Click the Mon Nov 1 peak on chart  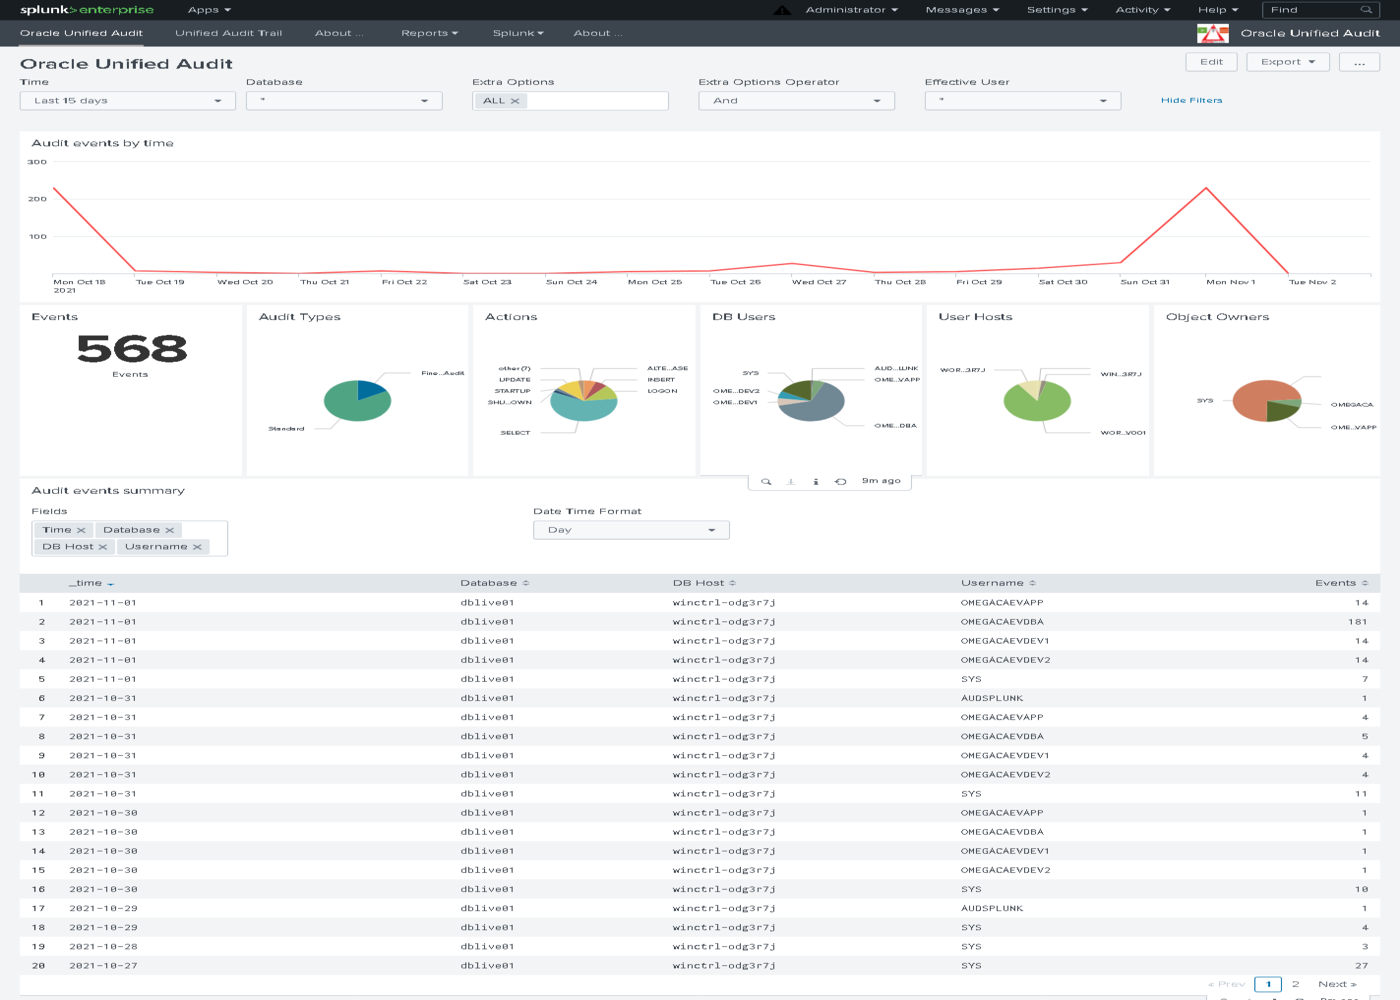pyautogui.click(x=1206, y=188)
